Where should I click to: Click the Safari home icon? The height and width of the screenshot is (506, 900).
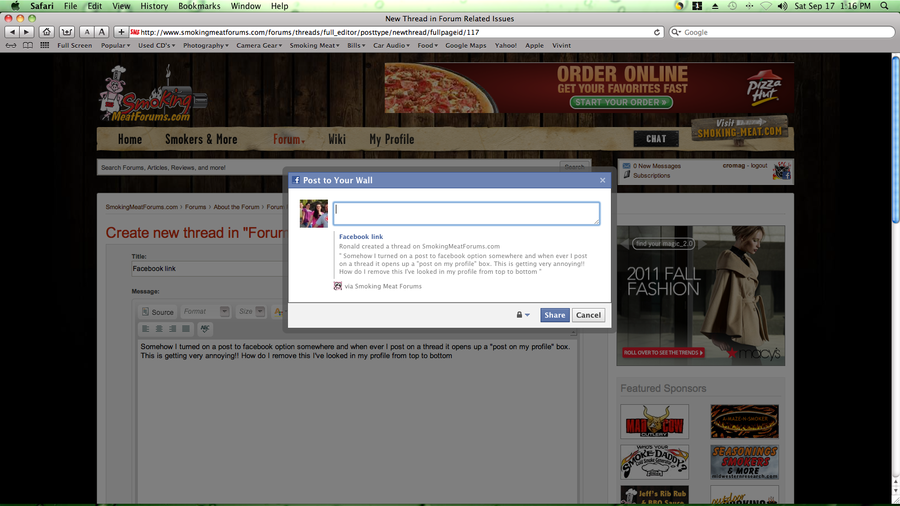coord(47,32)
